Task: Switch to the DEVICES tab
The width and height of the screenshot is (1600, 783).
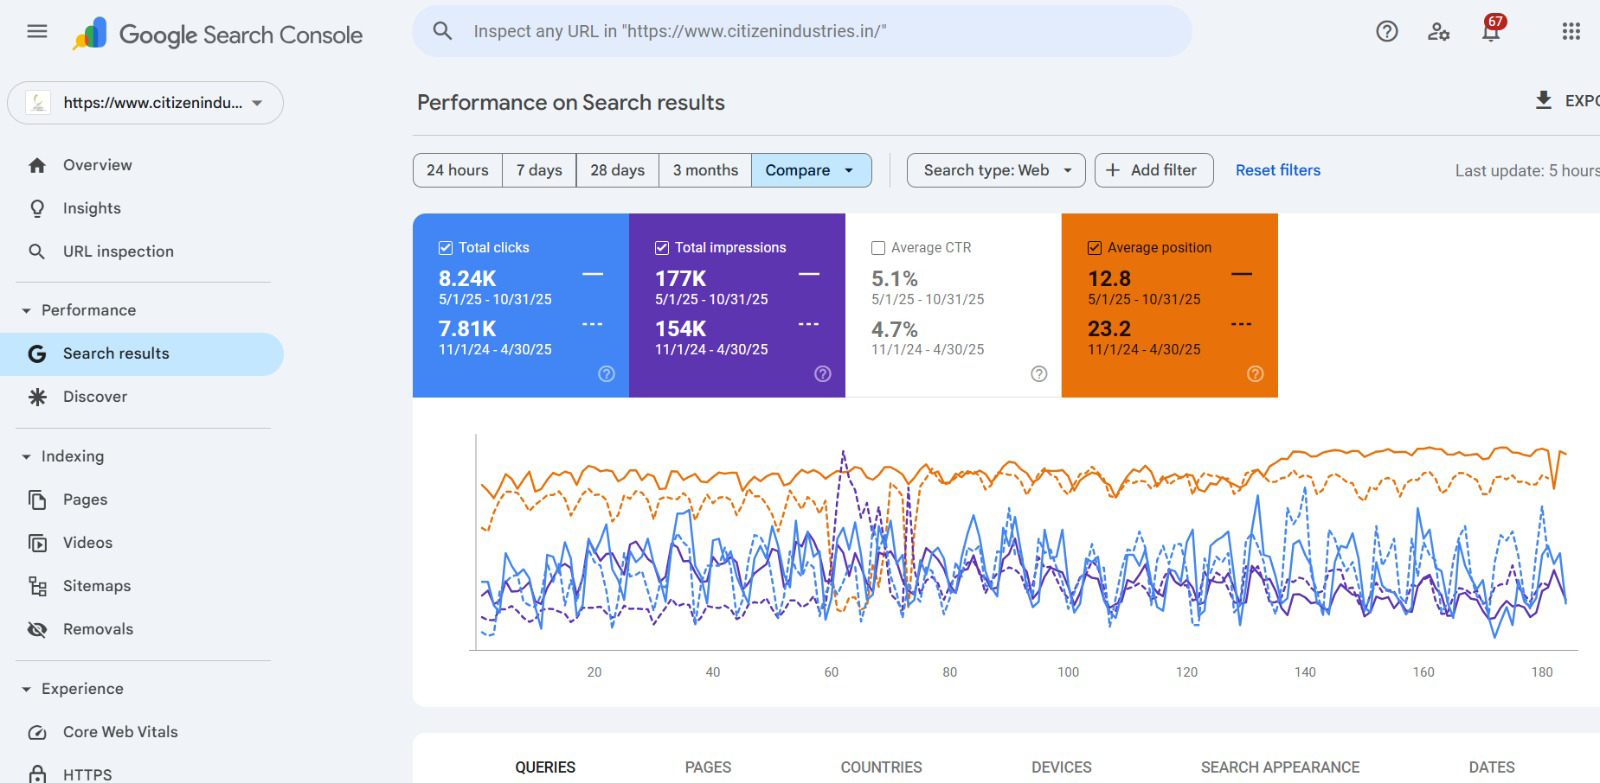Action: [1061, 767]
